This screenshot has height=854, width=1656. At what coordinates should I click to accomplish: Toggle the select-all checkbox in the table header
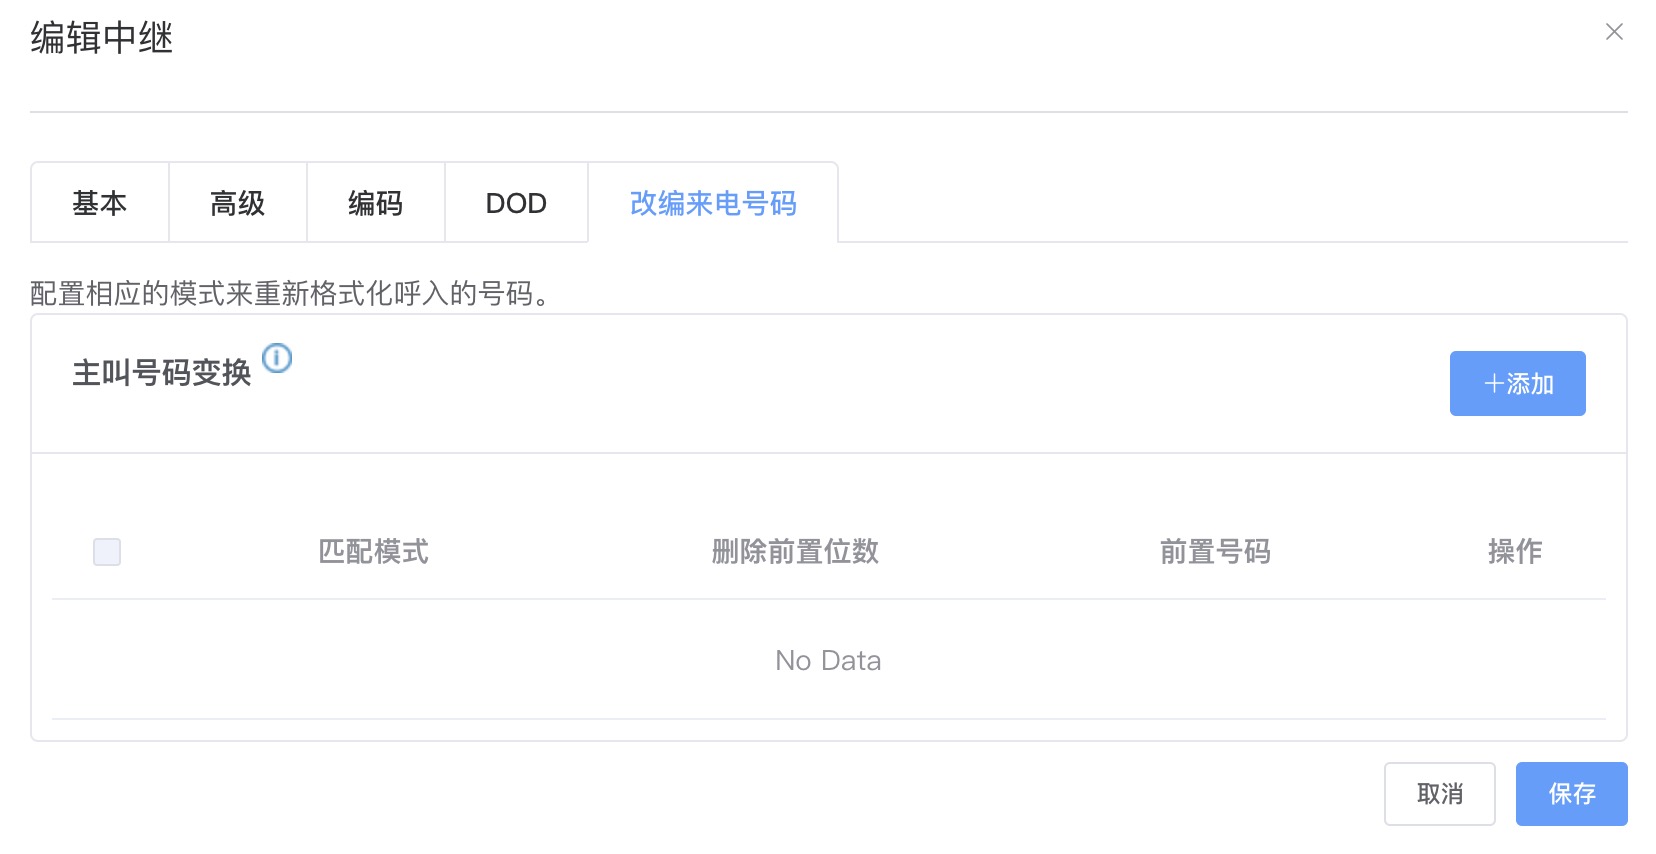pos(107,552)
